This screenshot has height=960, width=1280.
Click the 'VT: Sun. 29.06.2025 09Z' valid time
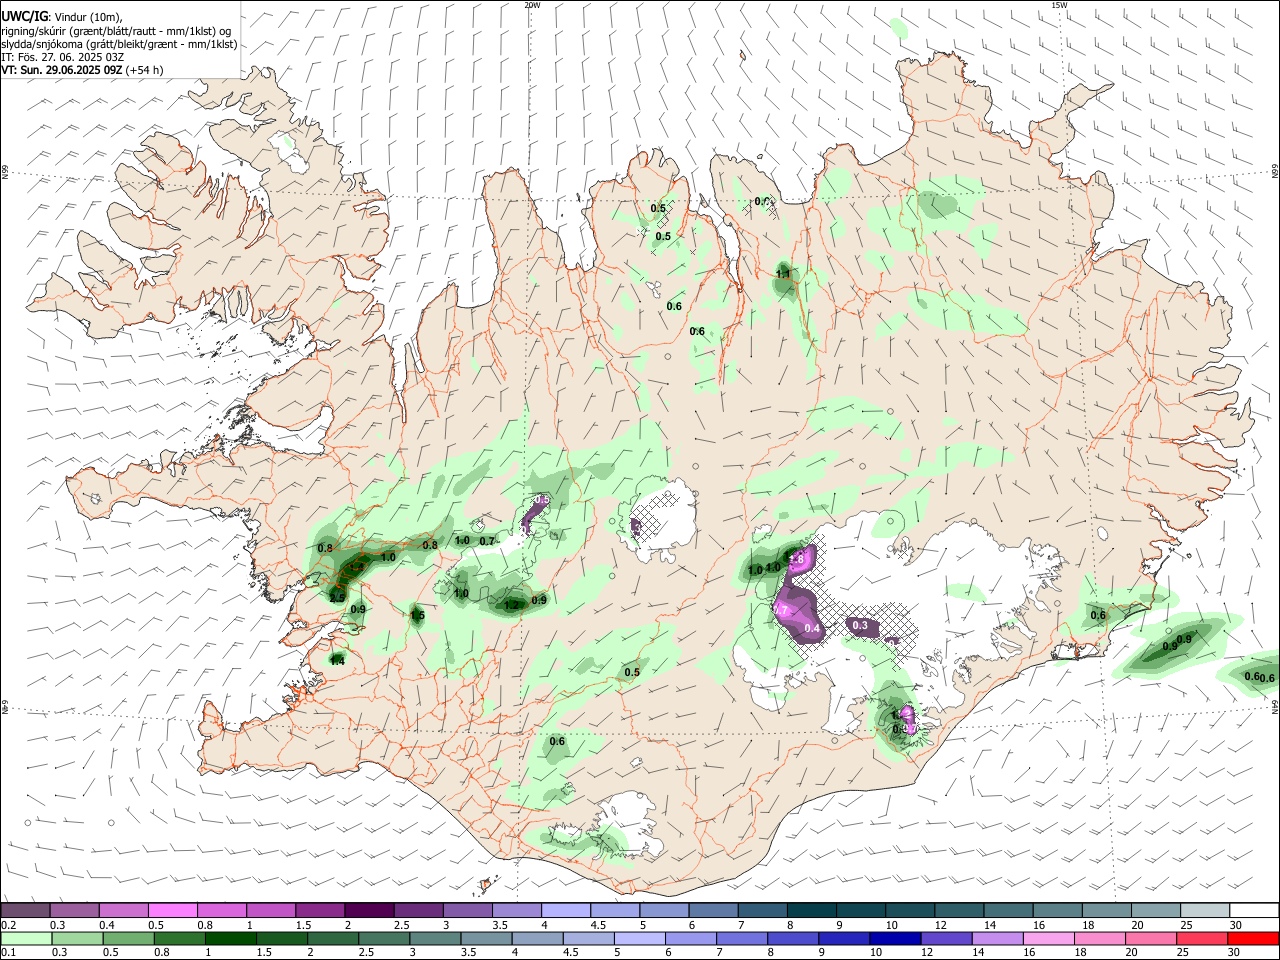click(x=62, y=70)
